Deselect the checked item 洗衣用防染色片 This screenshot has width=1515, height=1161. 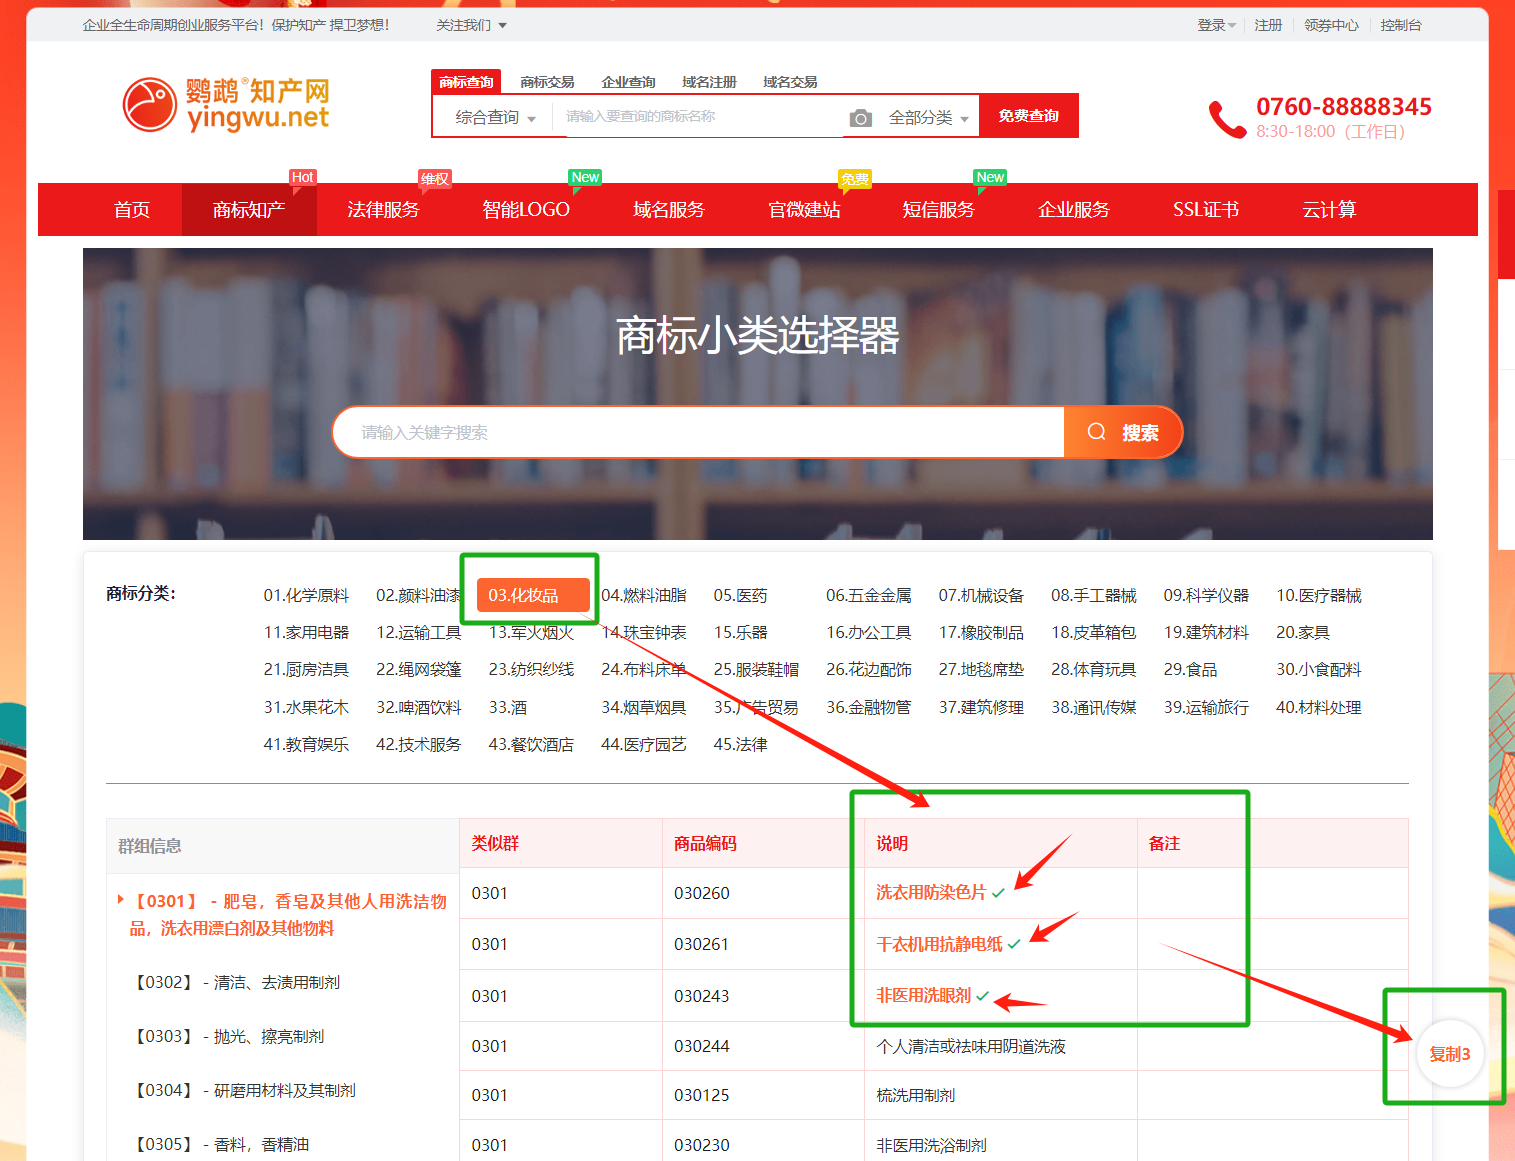pyautogui.click(x=931, y=892)
